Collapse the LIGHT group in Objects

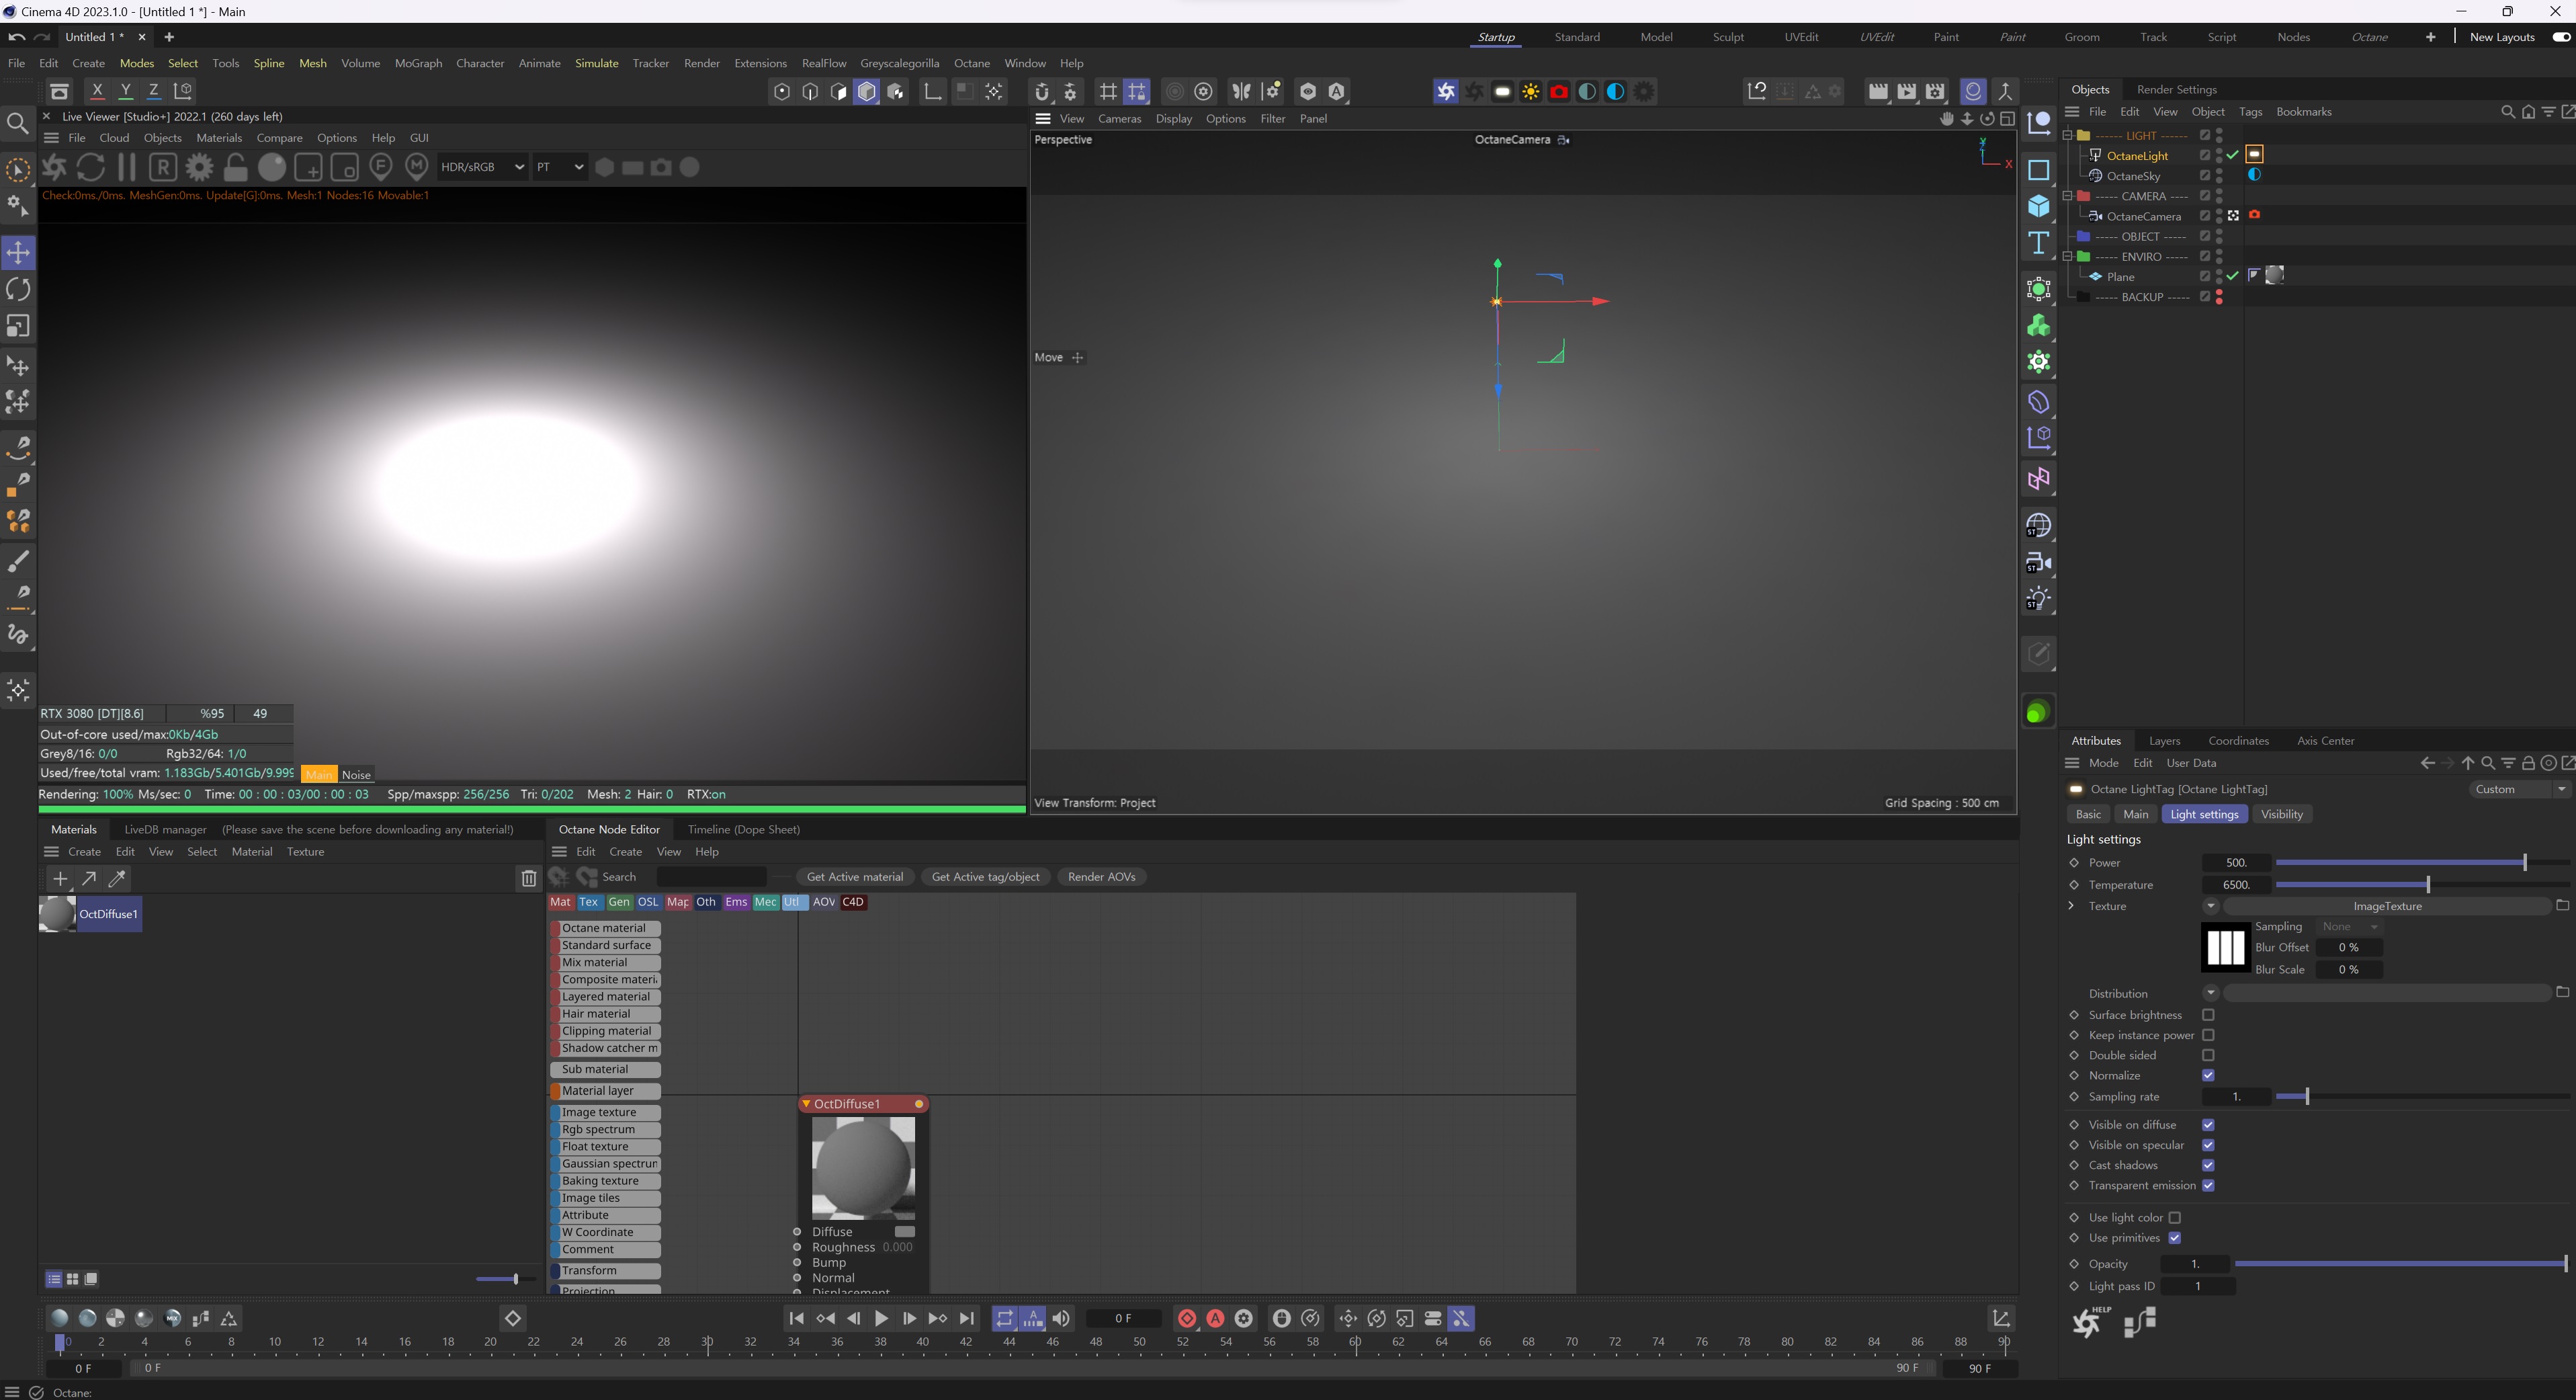point(2068,135)
